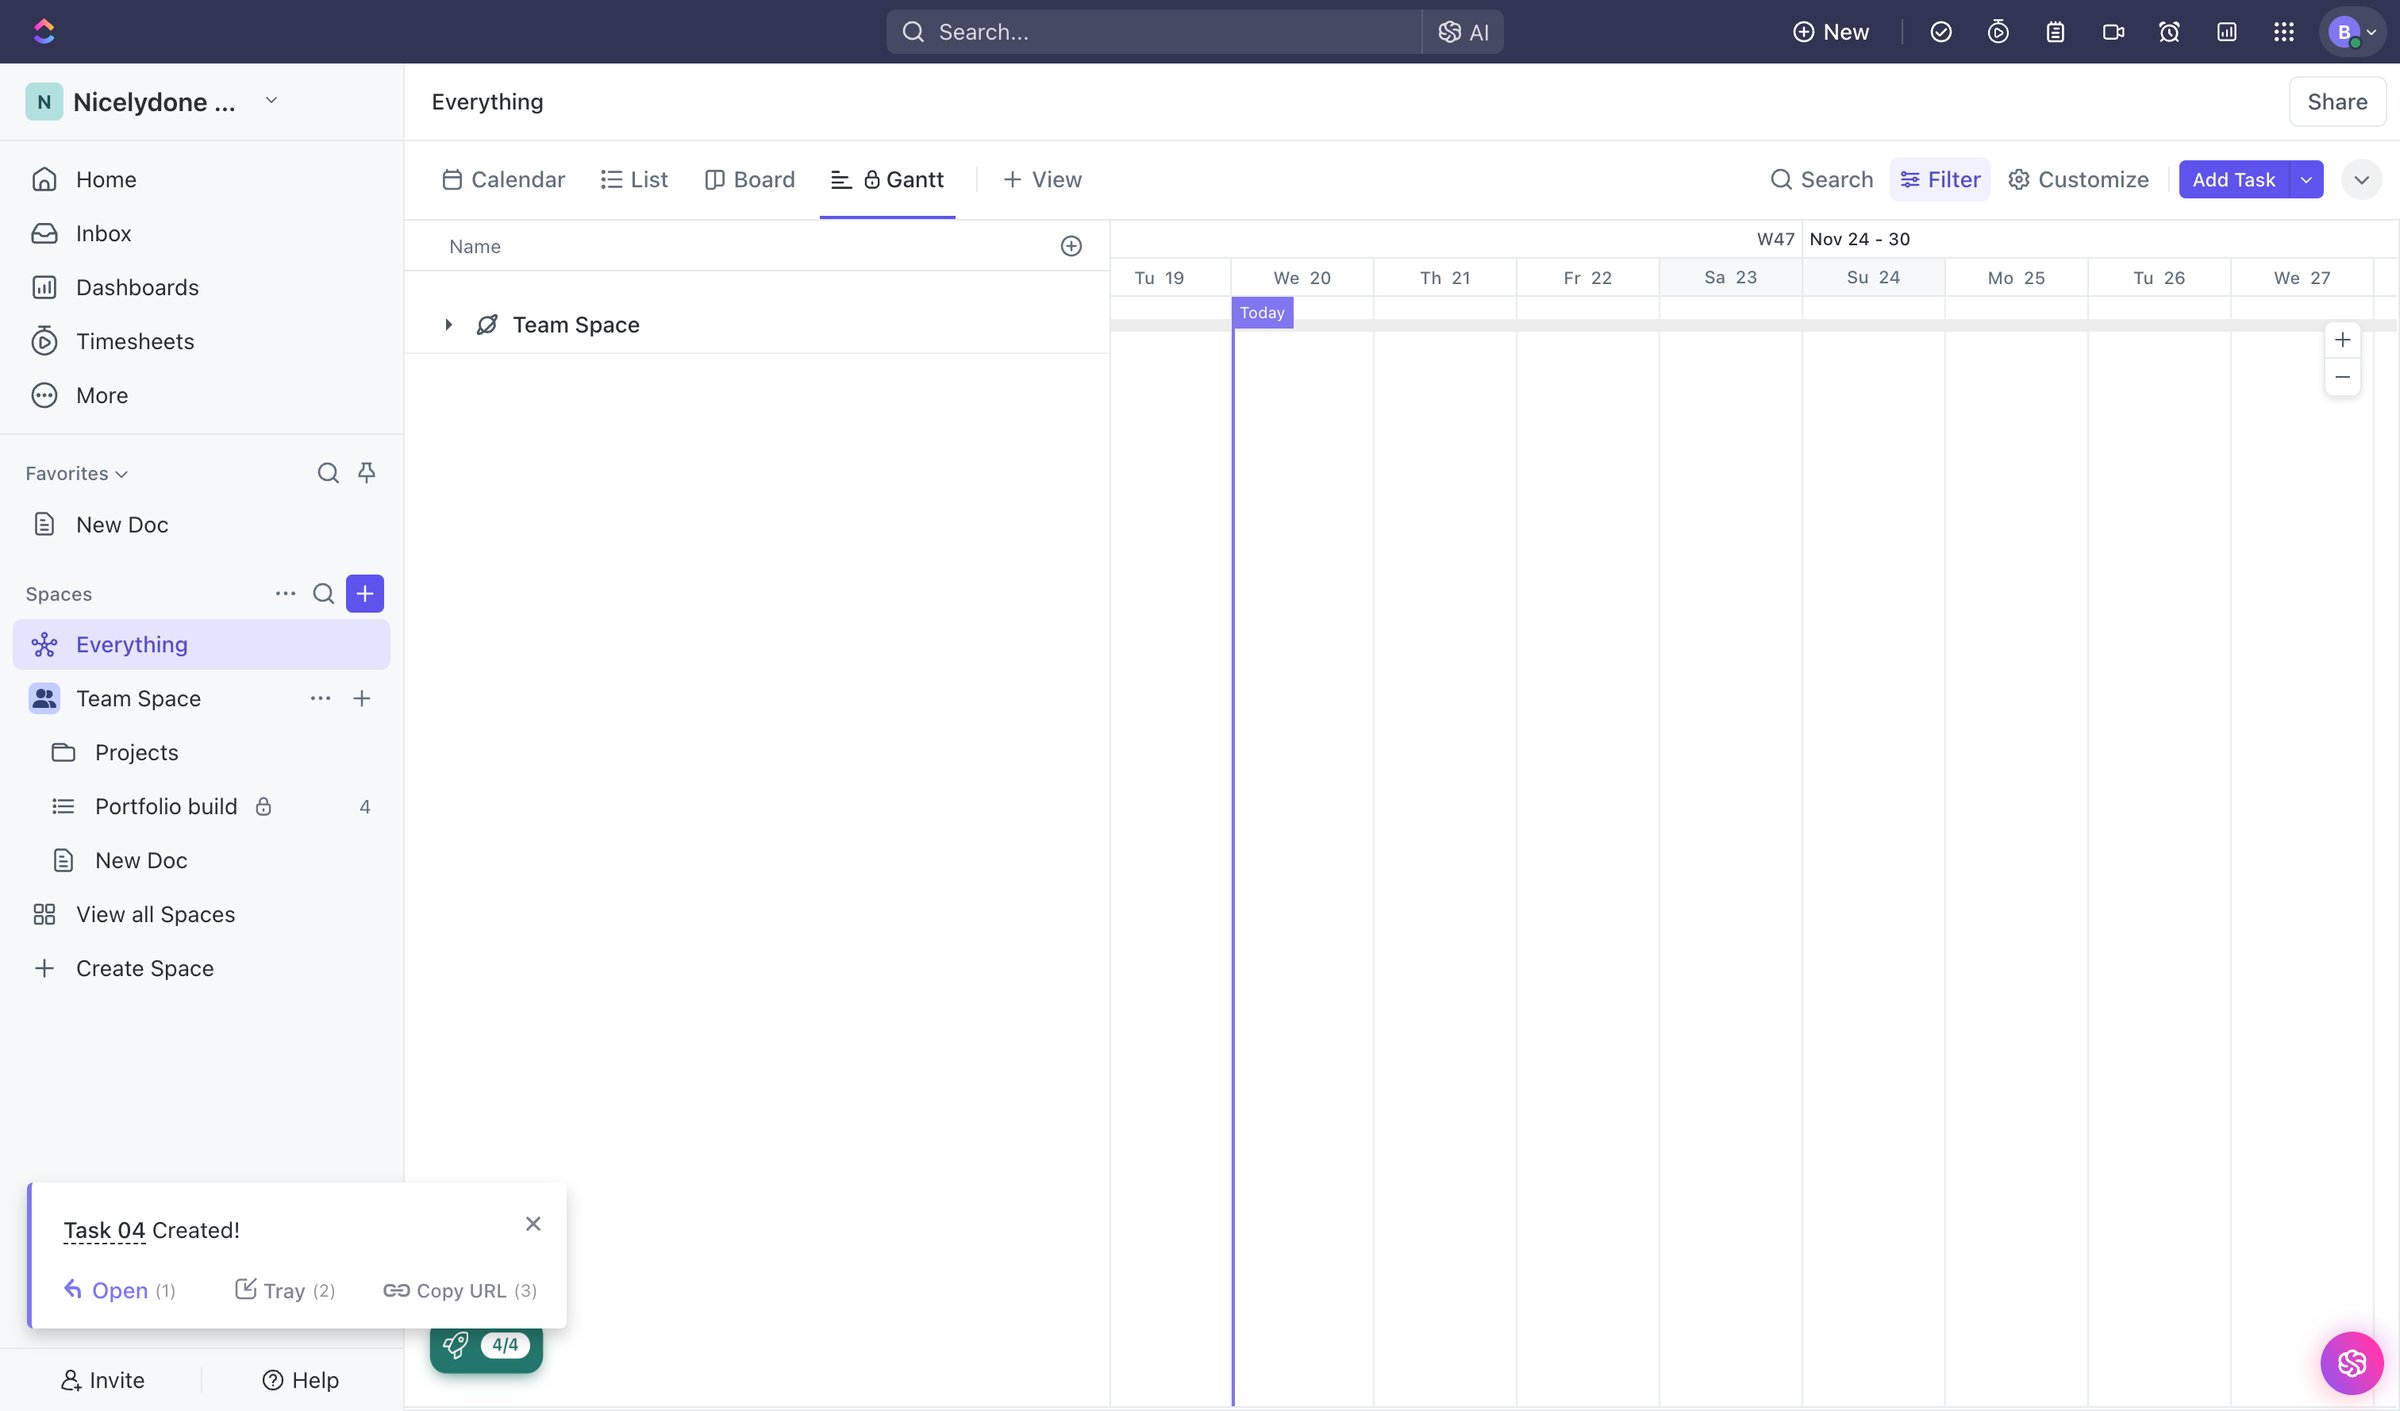
Task: Open Spaces ellipsis options
Action: [x=285, y=594]
